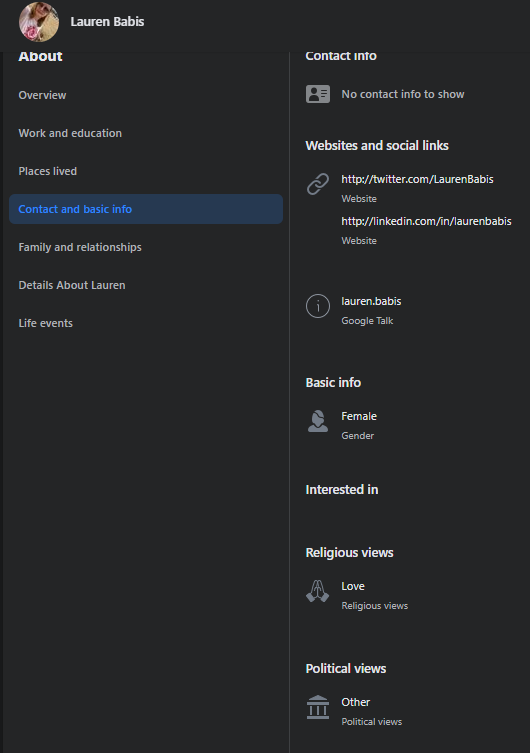530x753 pixels.
Task: Open the linkedin.com/in/laurenbabis link
Action: tap(426, 221)
